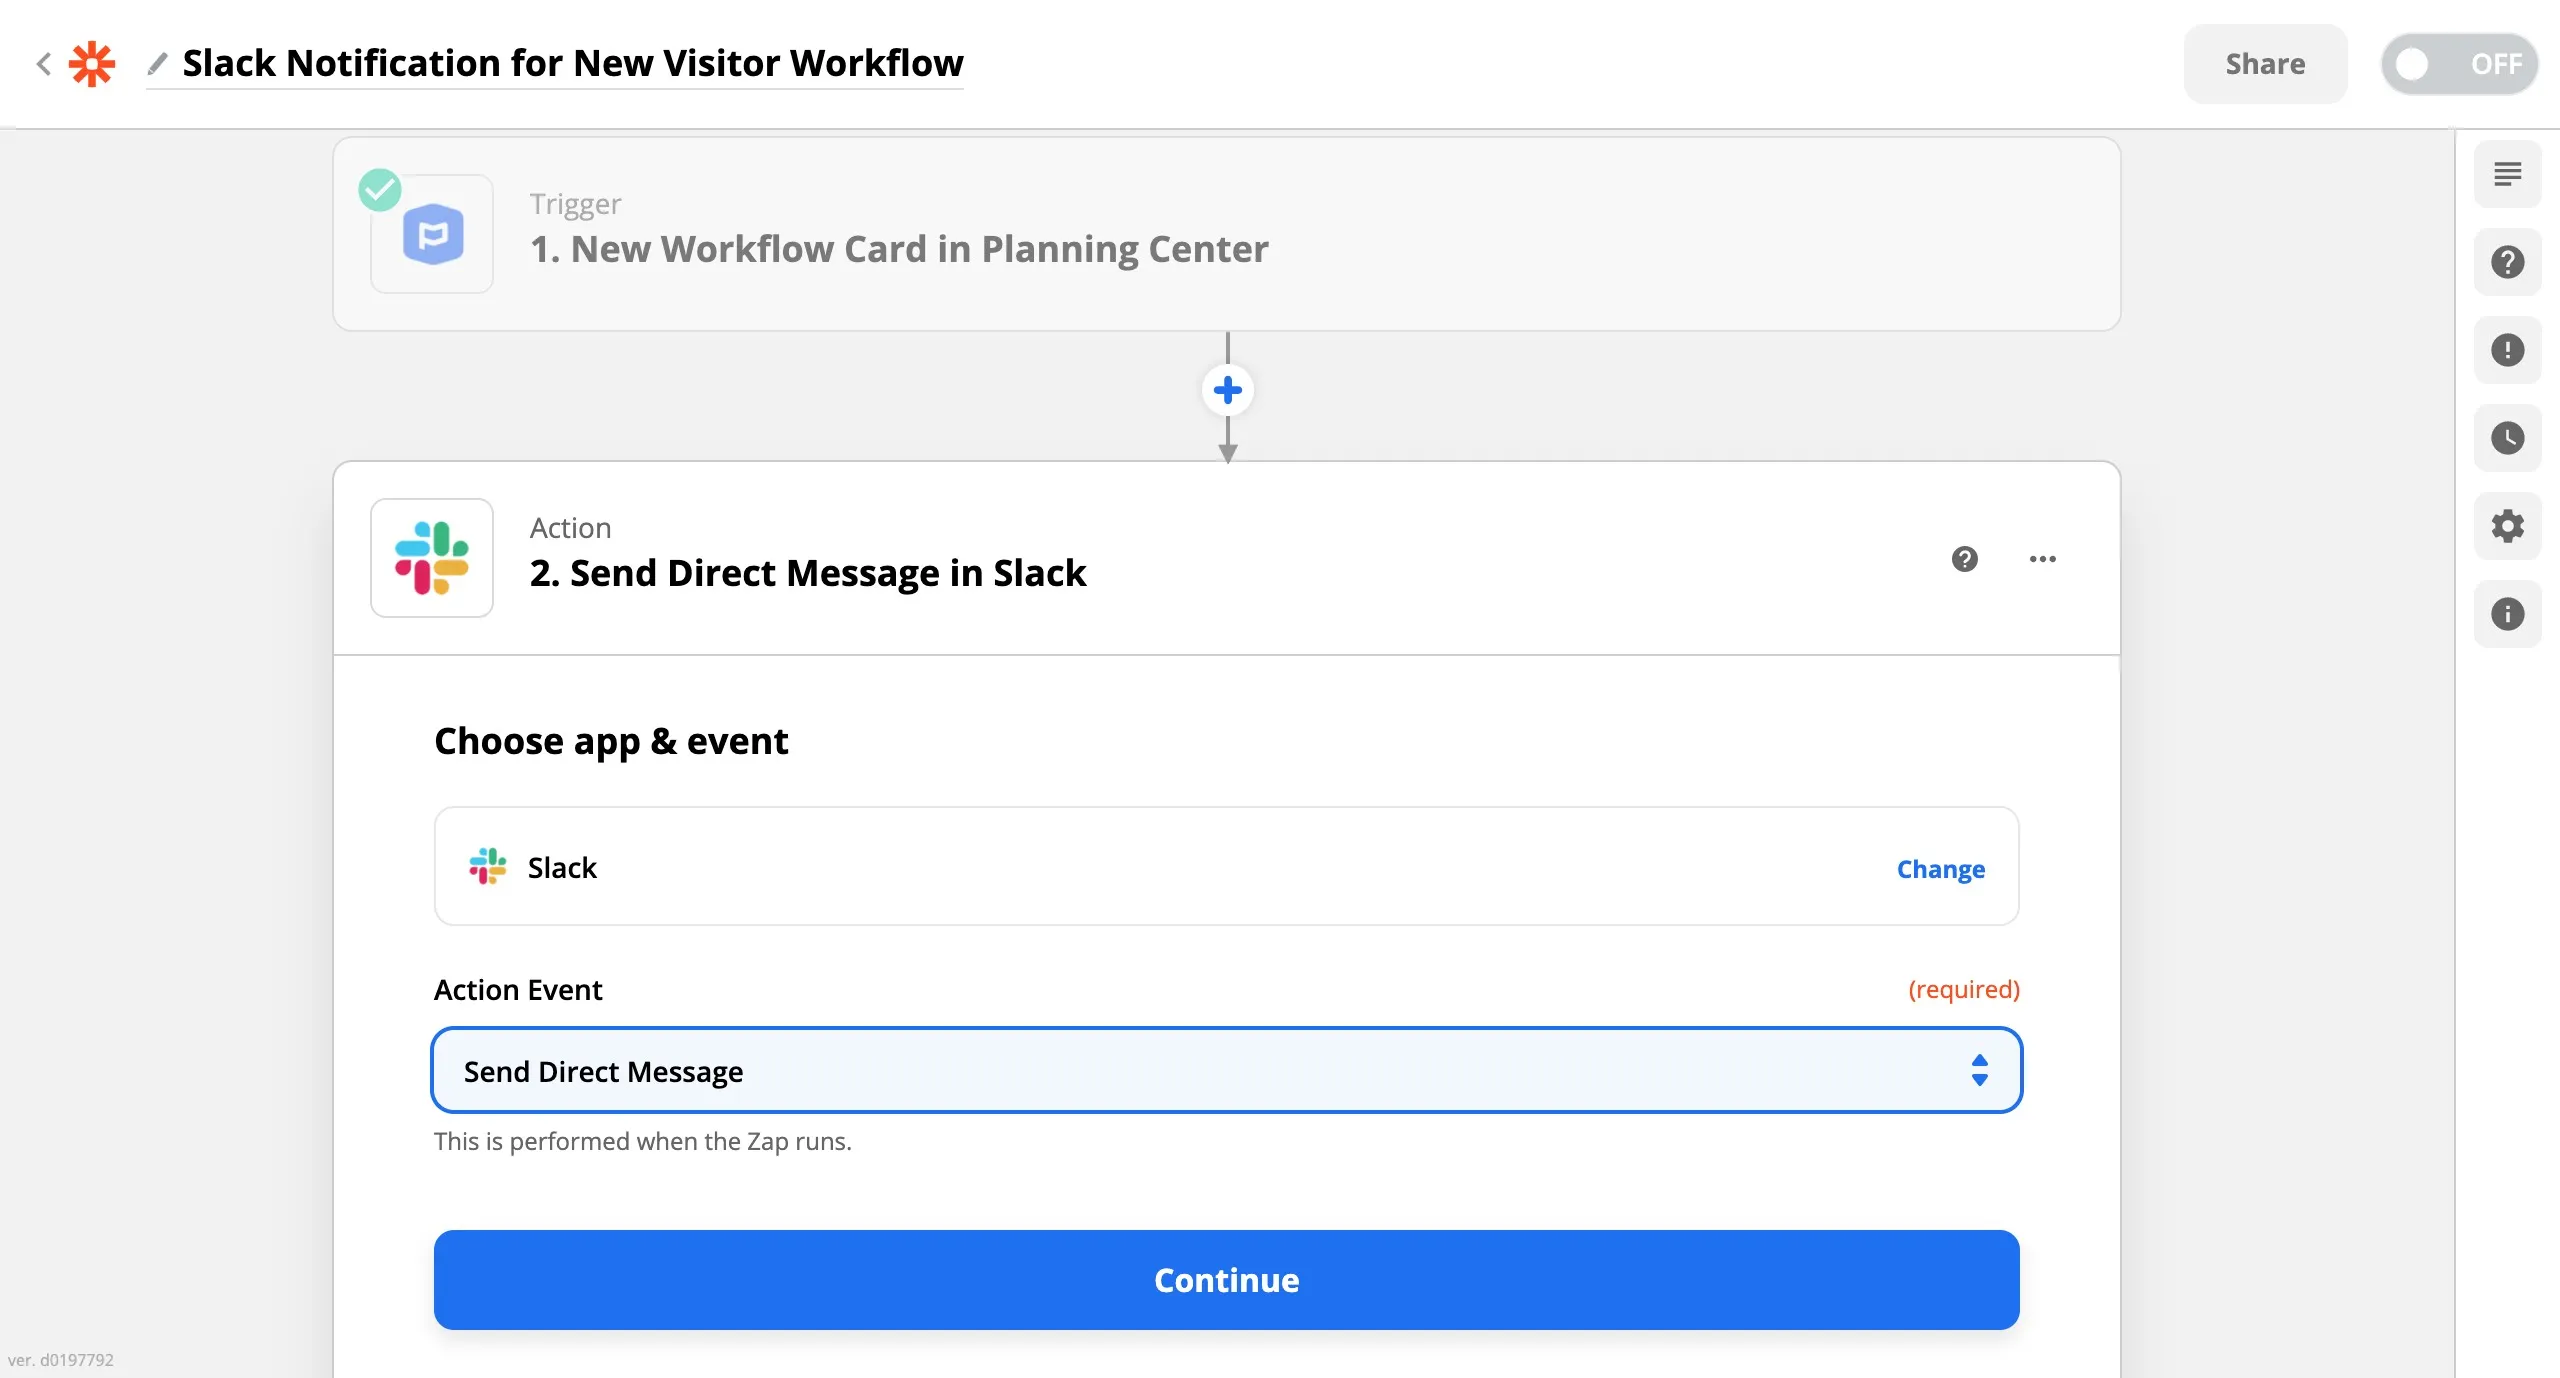Viewport: 2560px width, 1378px height.
Task: Open help for the Send Direct Message step
Action: 1964,559
